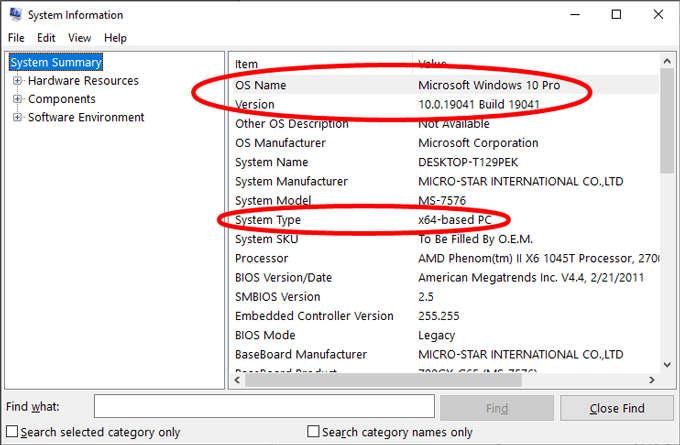
Task: Click the 10.0.19041 Build 19041 value
Action: pyautogui.click(x=479, y=105)
